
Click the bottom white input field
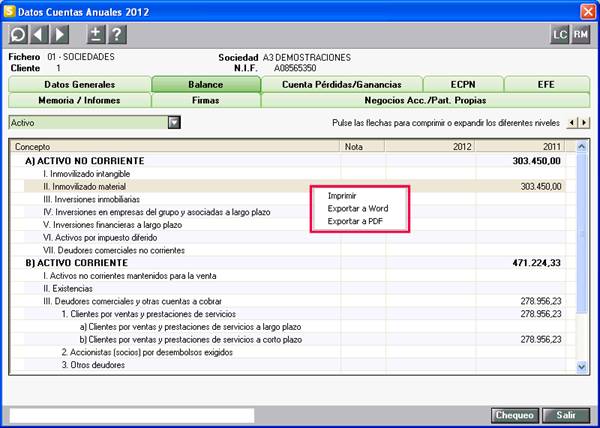tap(132, 415)
